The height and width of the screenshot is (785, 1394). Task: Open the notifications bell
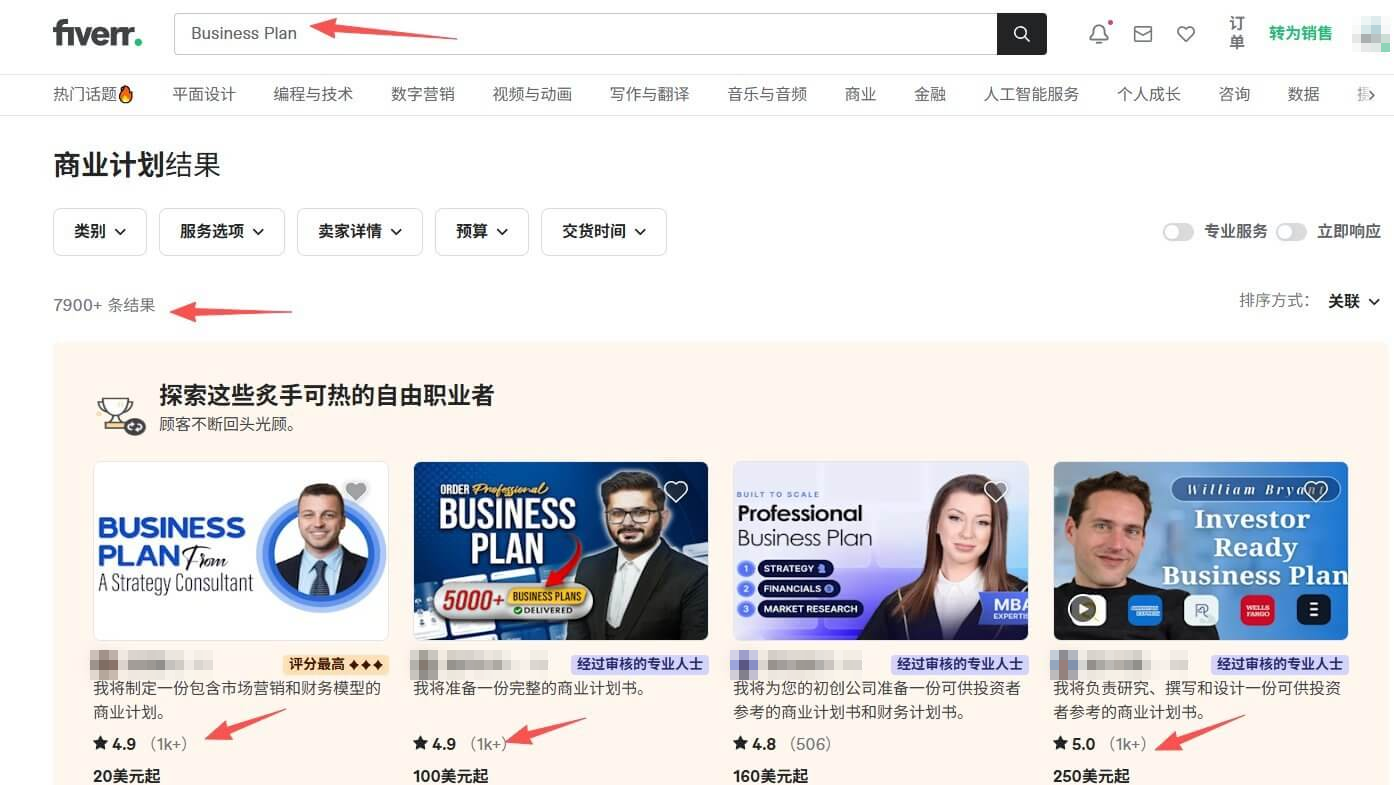pos(1099,34)
